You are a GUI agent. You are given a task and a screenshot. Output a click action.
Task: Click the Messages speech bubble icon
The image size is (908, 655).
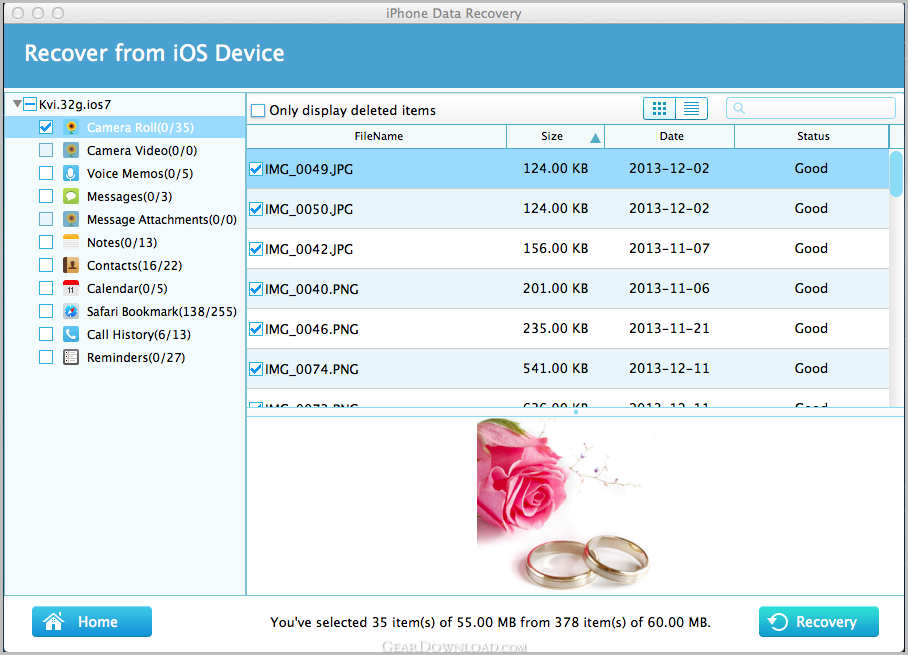pos(71,196)
